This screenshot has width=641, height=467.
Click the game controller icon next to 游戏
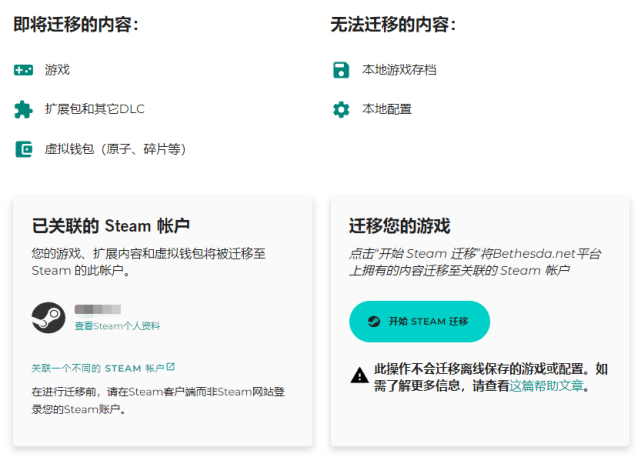tap(23, 70)
